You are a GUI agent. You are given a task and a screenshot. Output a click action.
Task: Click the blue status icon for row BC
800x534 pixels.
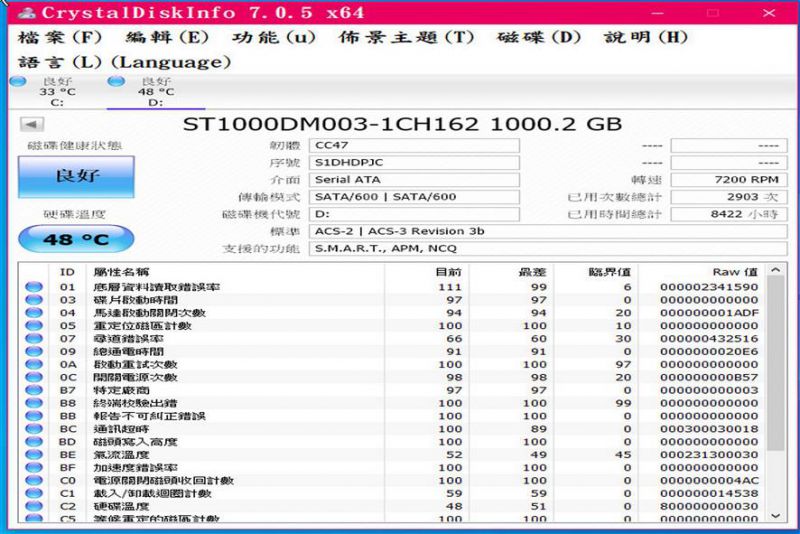pos(34,429)
